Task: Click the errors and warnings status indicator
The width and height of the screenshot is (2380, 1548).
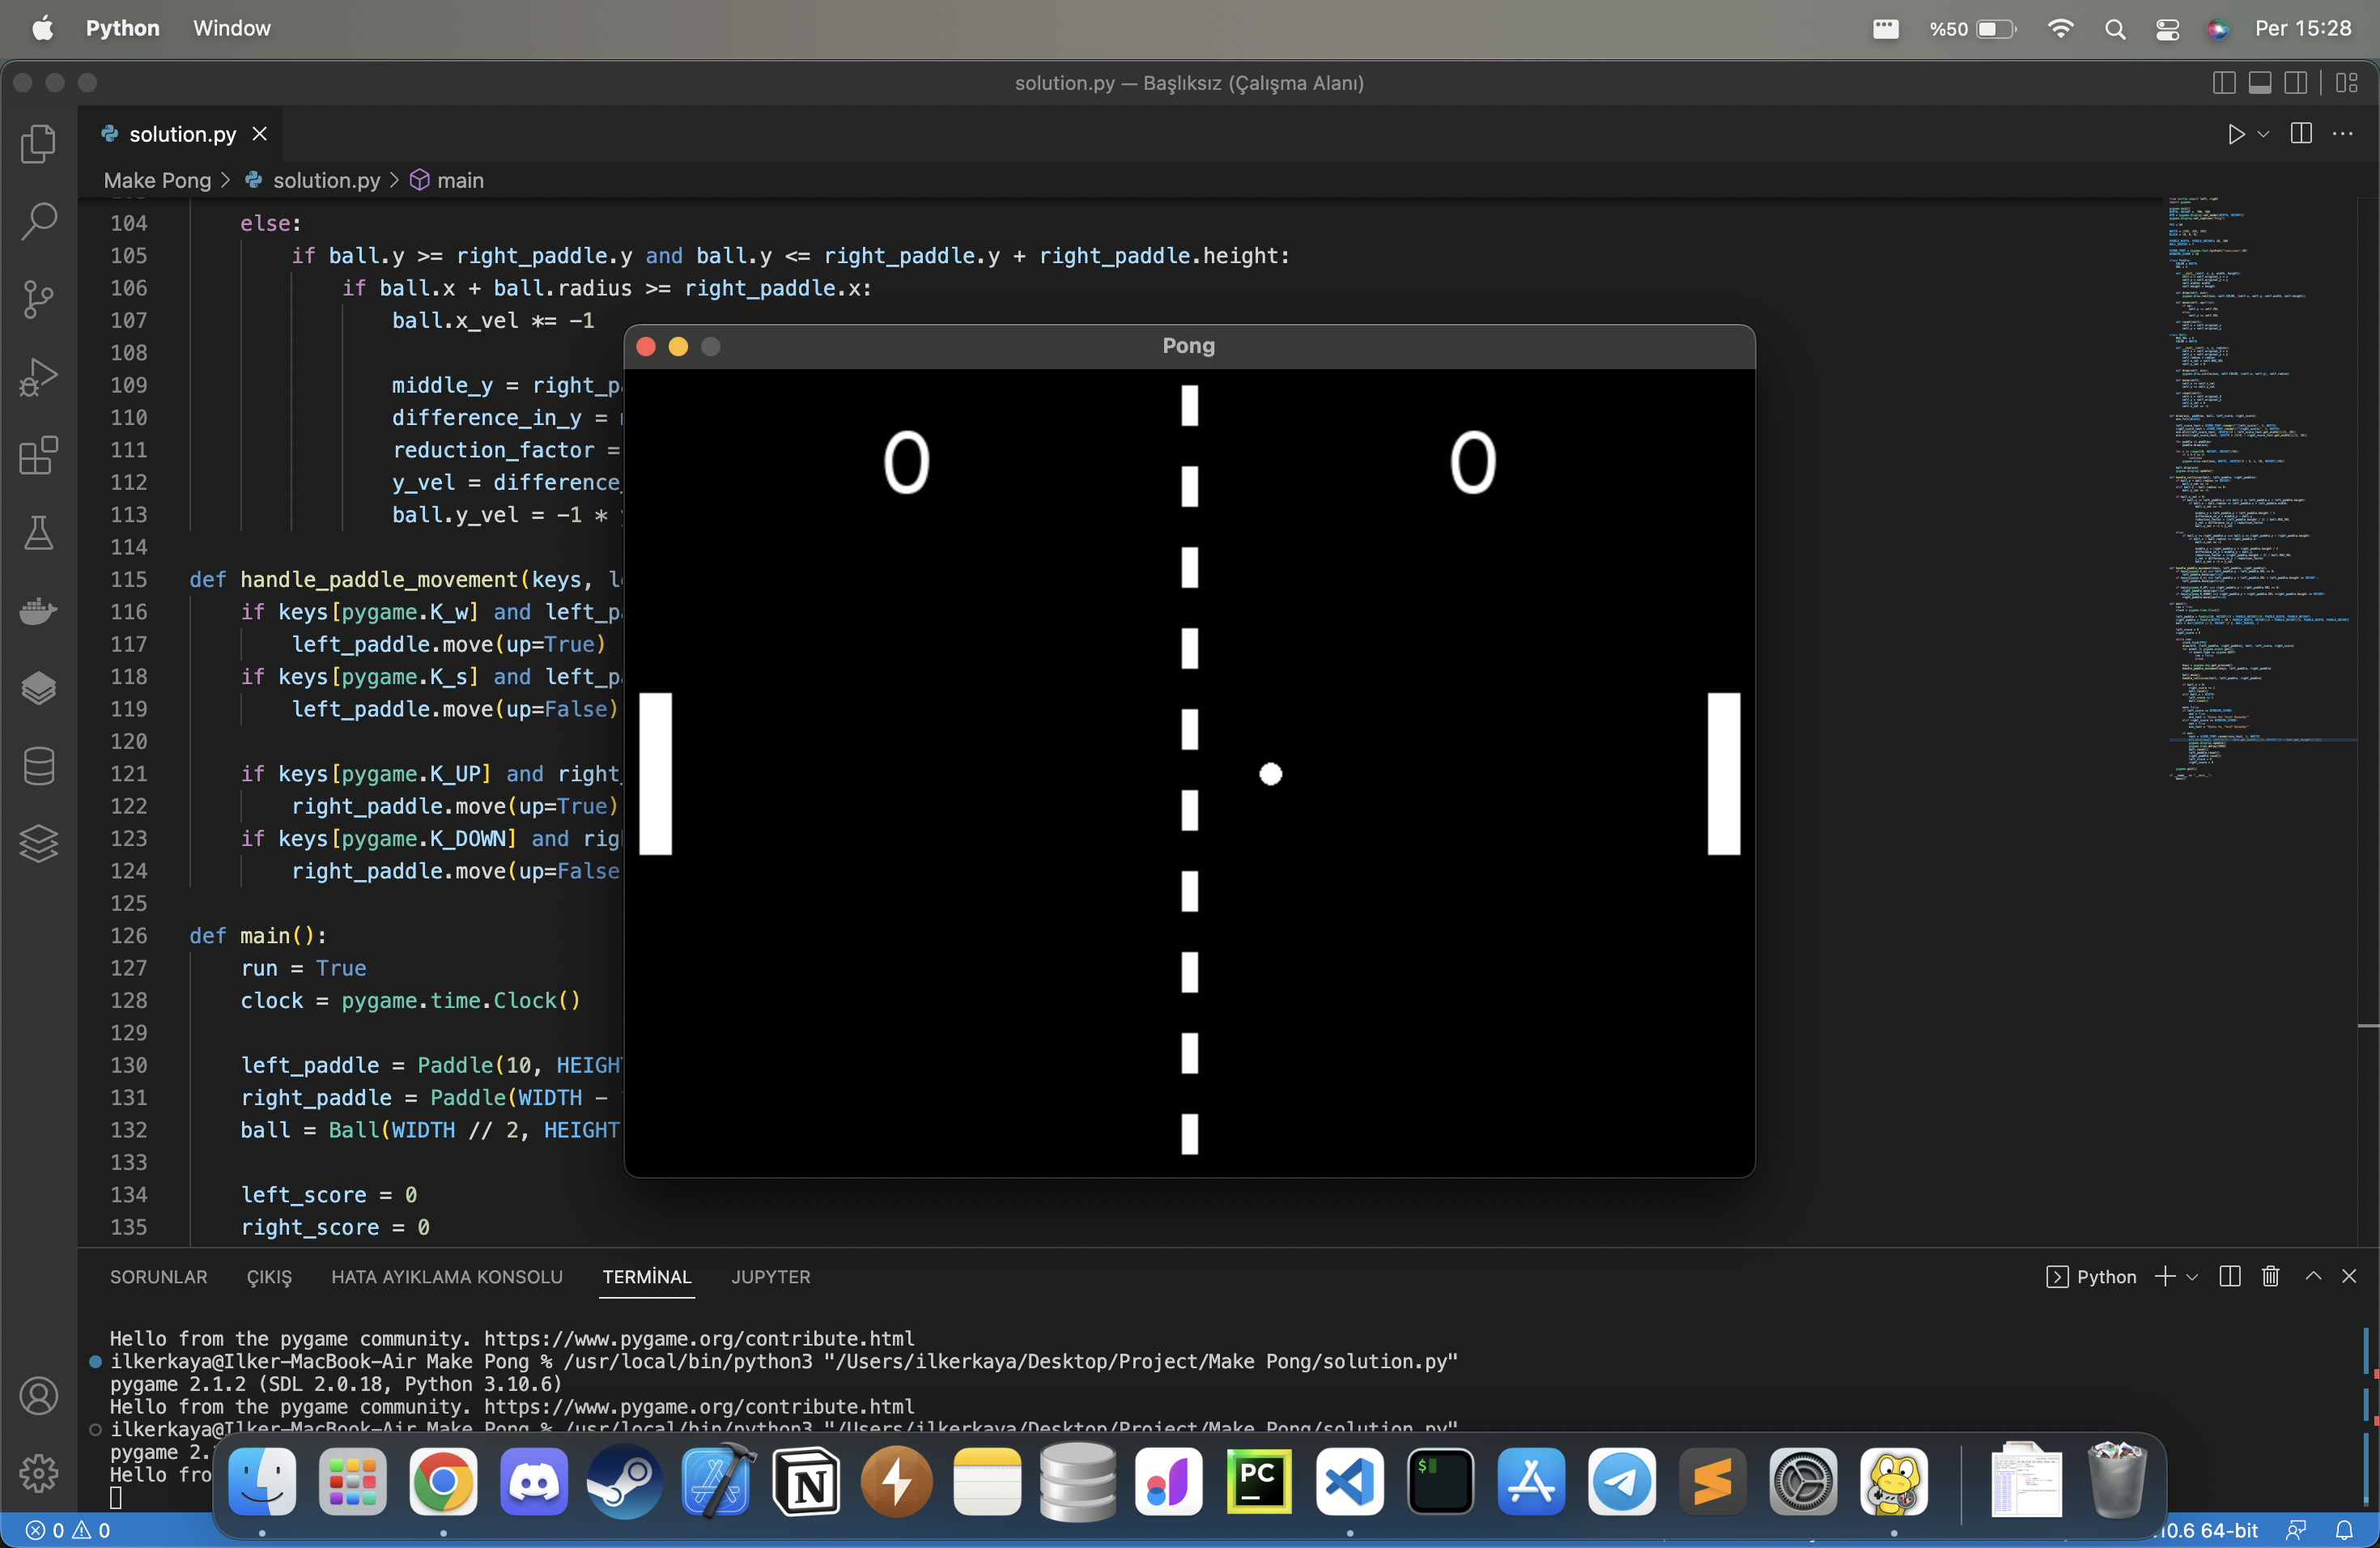Action: pos(68,1530)
